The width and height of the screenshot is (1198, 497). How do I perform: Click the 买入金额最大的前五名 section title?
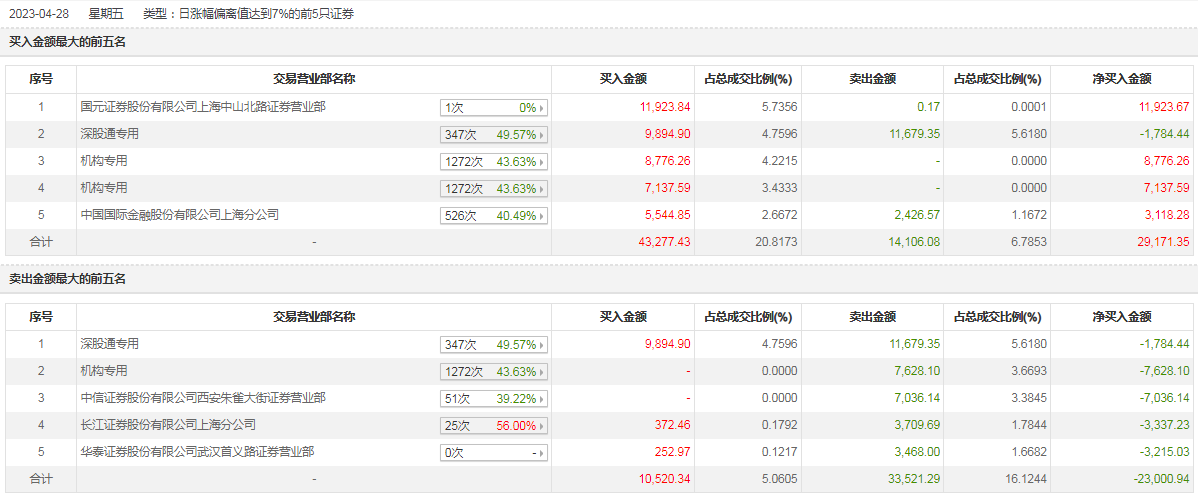coord(67,42)
